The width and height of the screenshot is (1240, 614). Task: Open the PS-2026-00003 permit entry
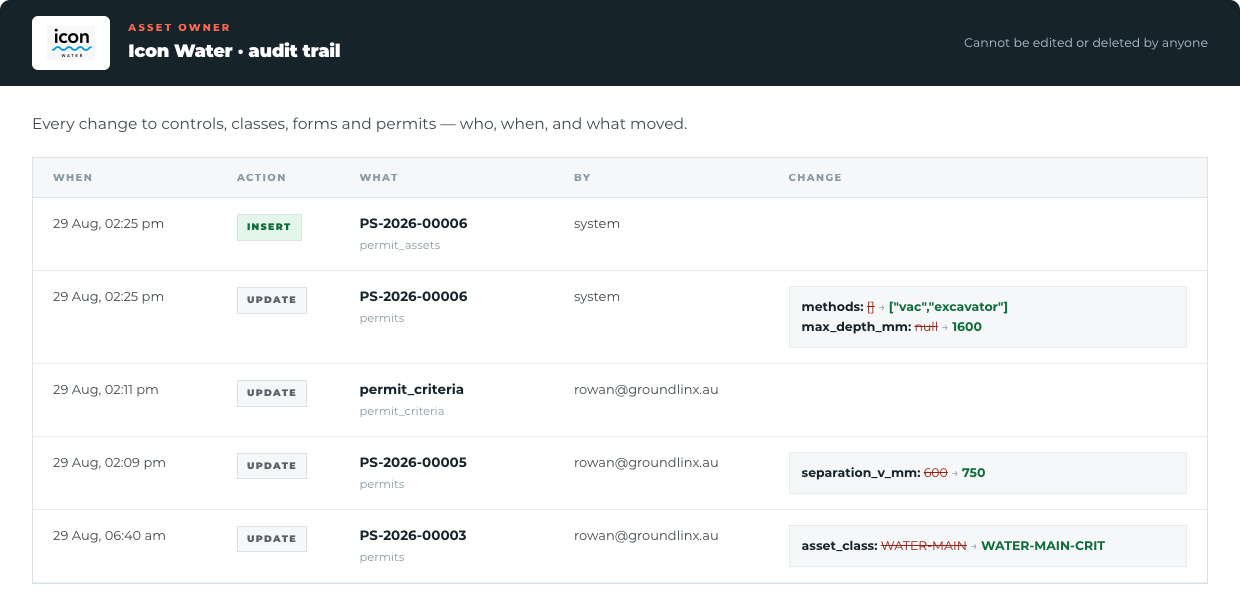413,535
